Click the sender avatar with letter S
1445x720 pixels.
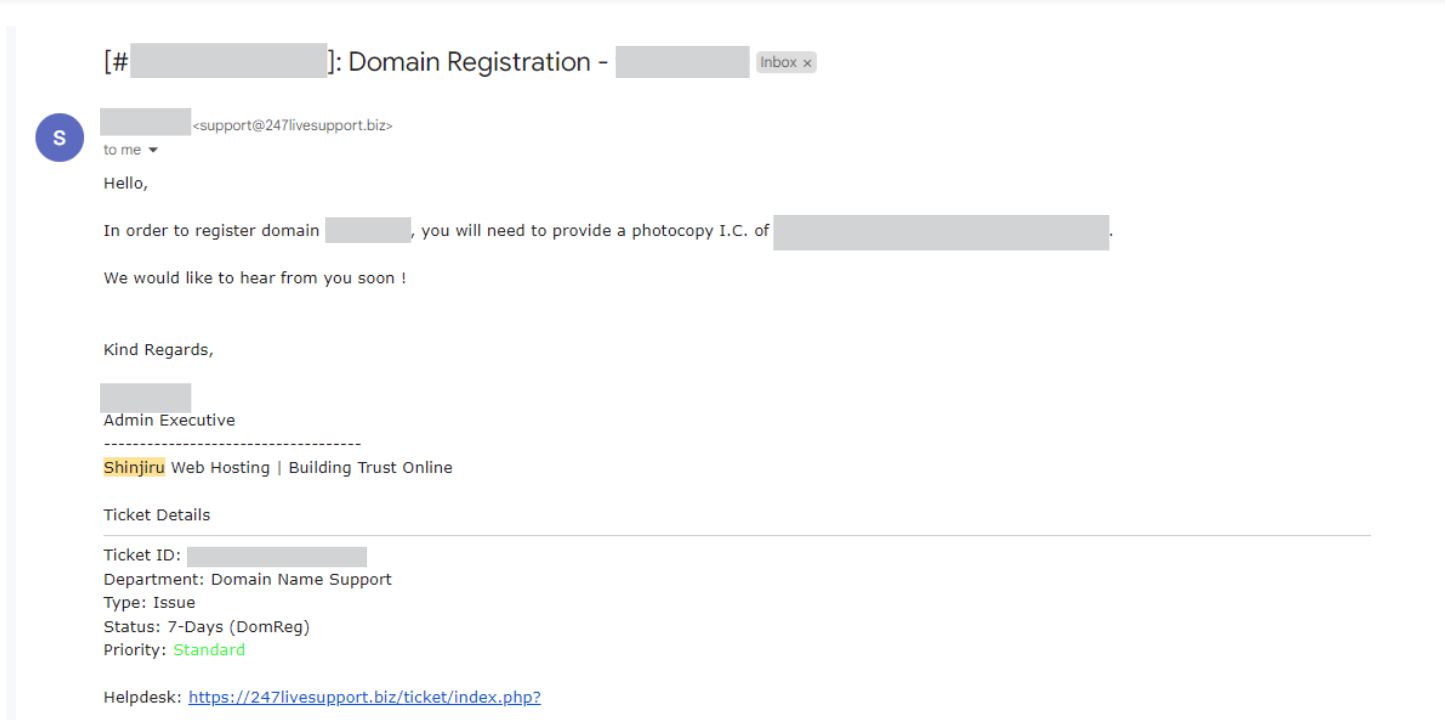pyautogui.click(x=60, y=137)
